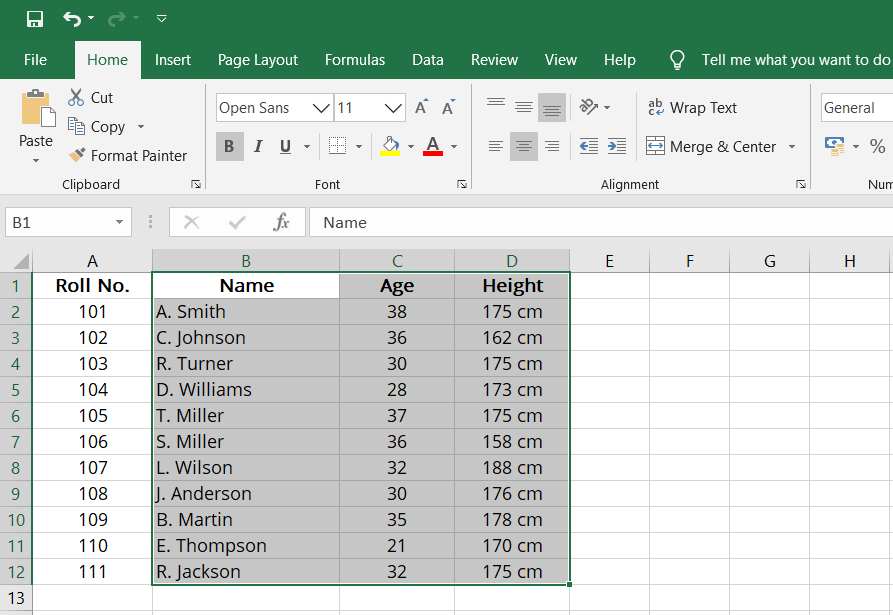893x615 pixels.
Task: Open the undo history dropdown arrow
Action: [x=91, y=18]
